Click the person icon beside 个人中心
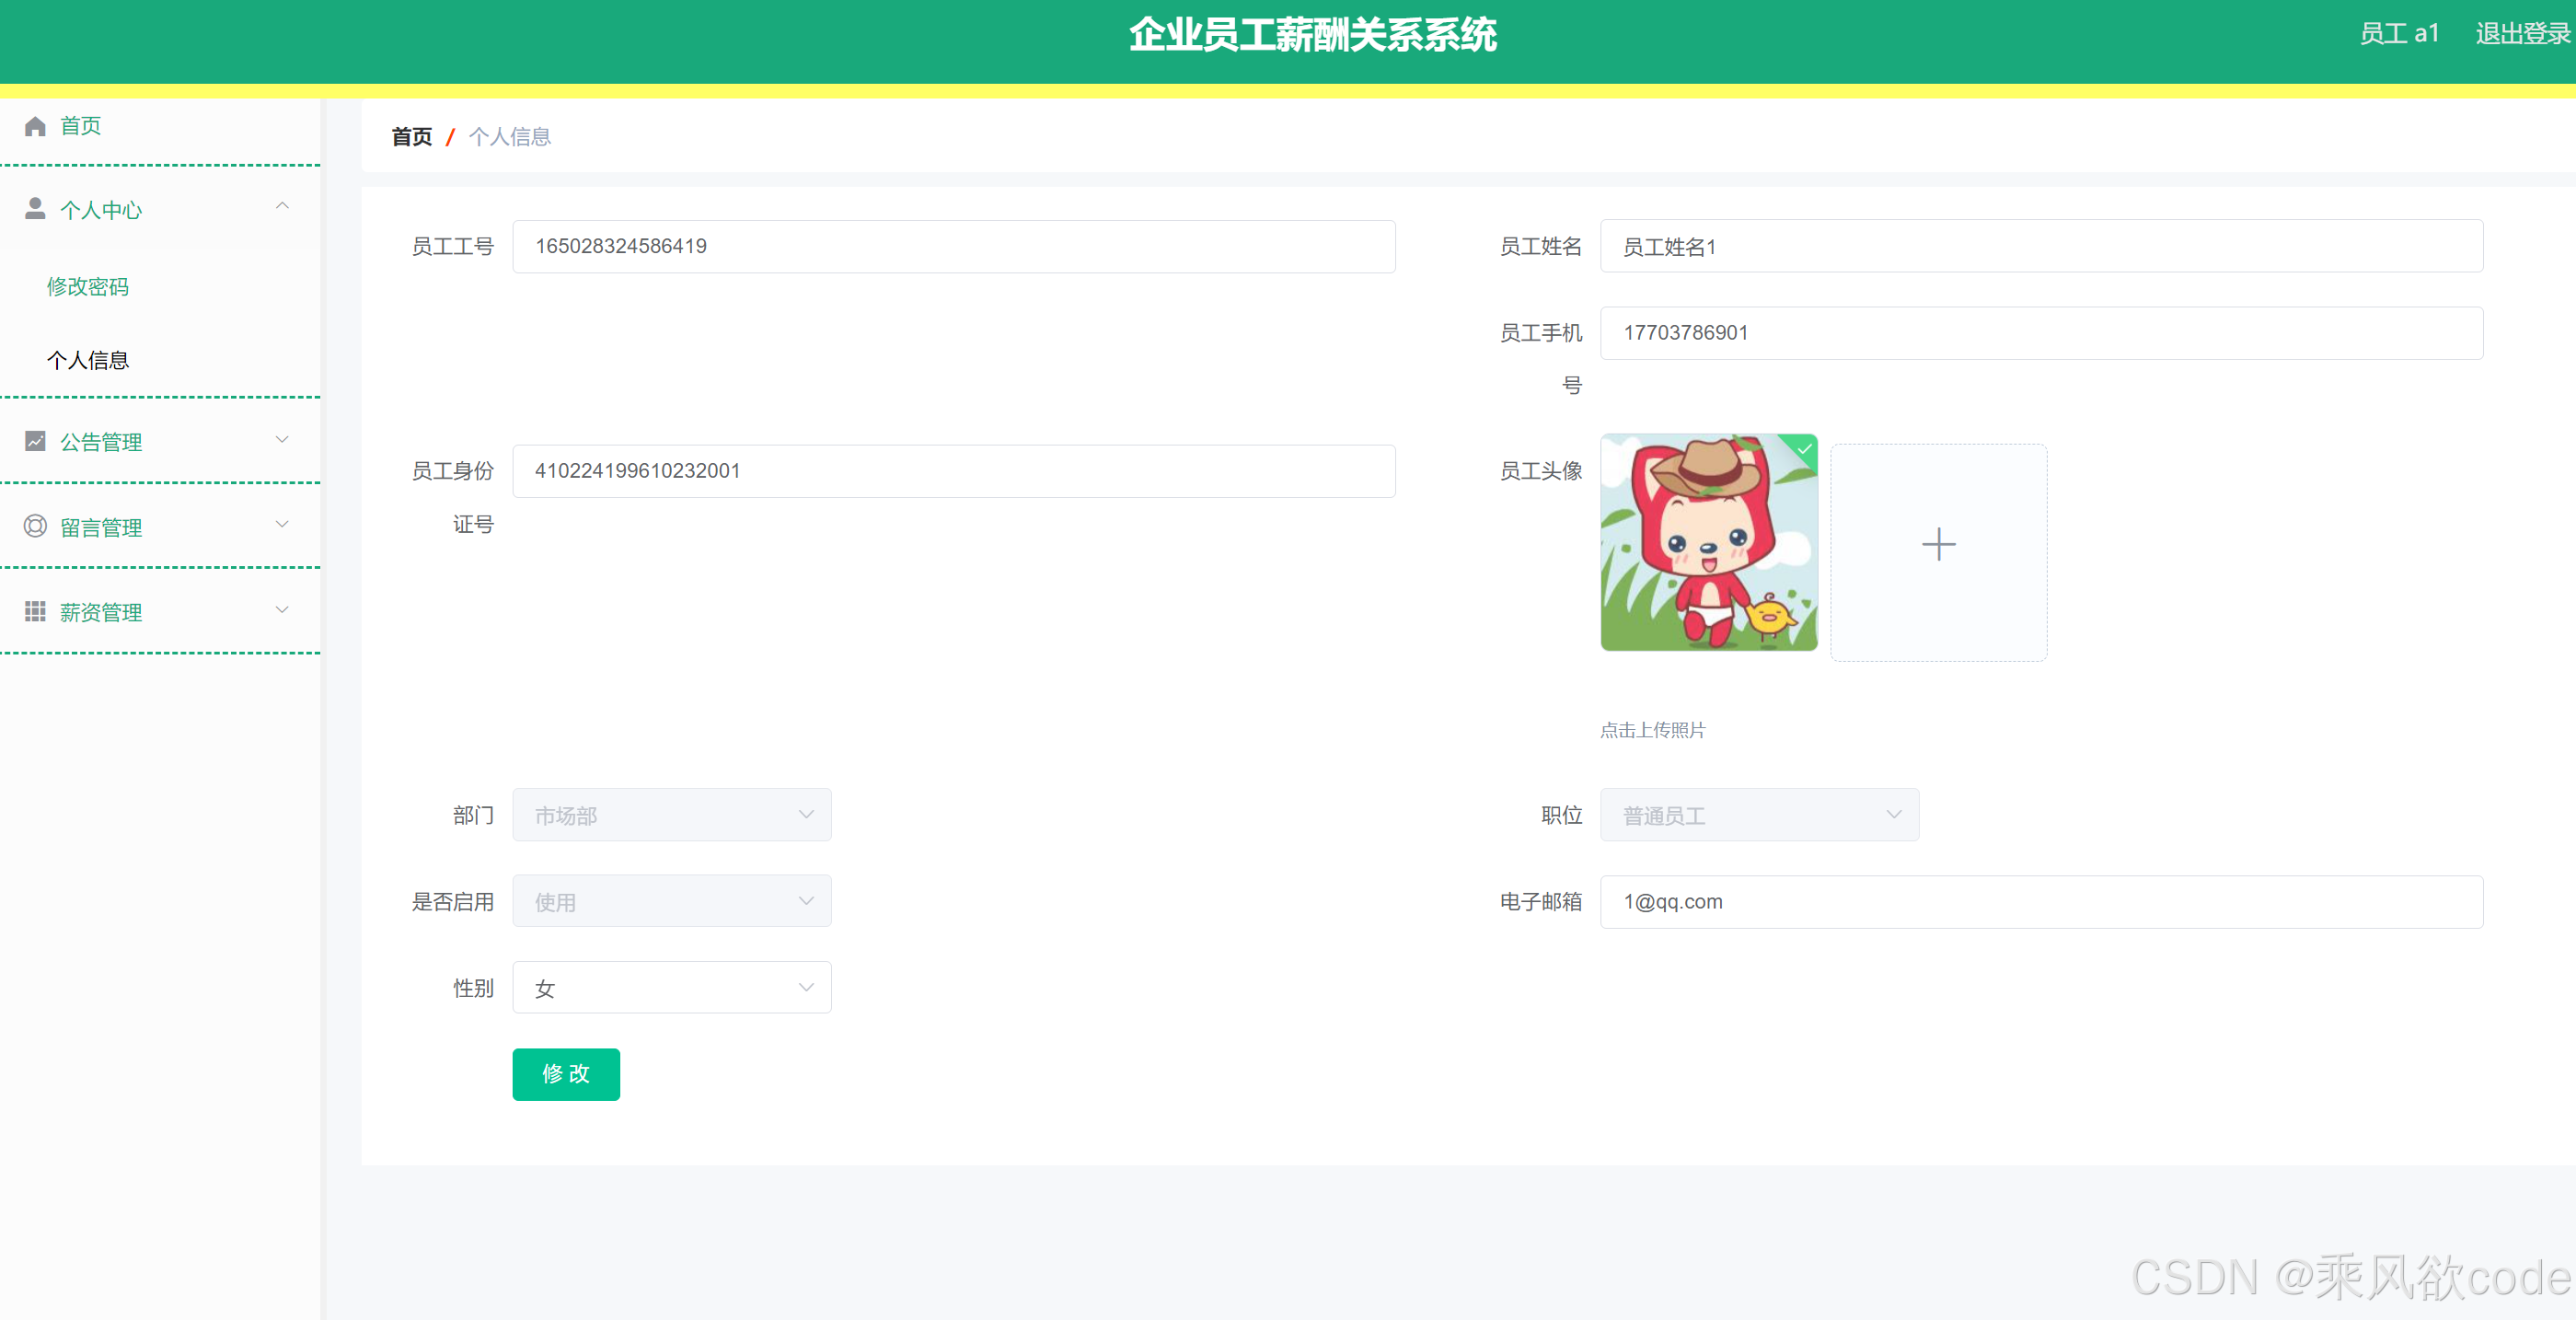The height and width of the screenshot is (1320, 2576). (35, 208)
